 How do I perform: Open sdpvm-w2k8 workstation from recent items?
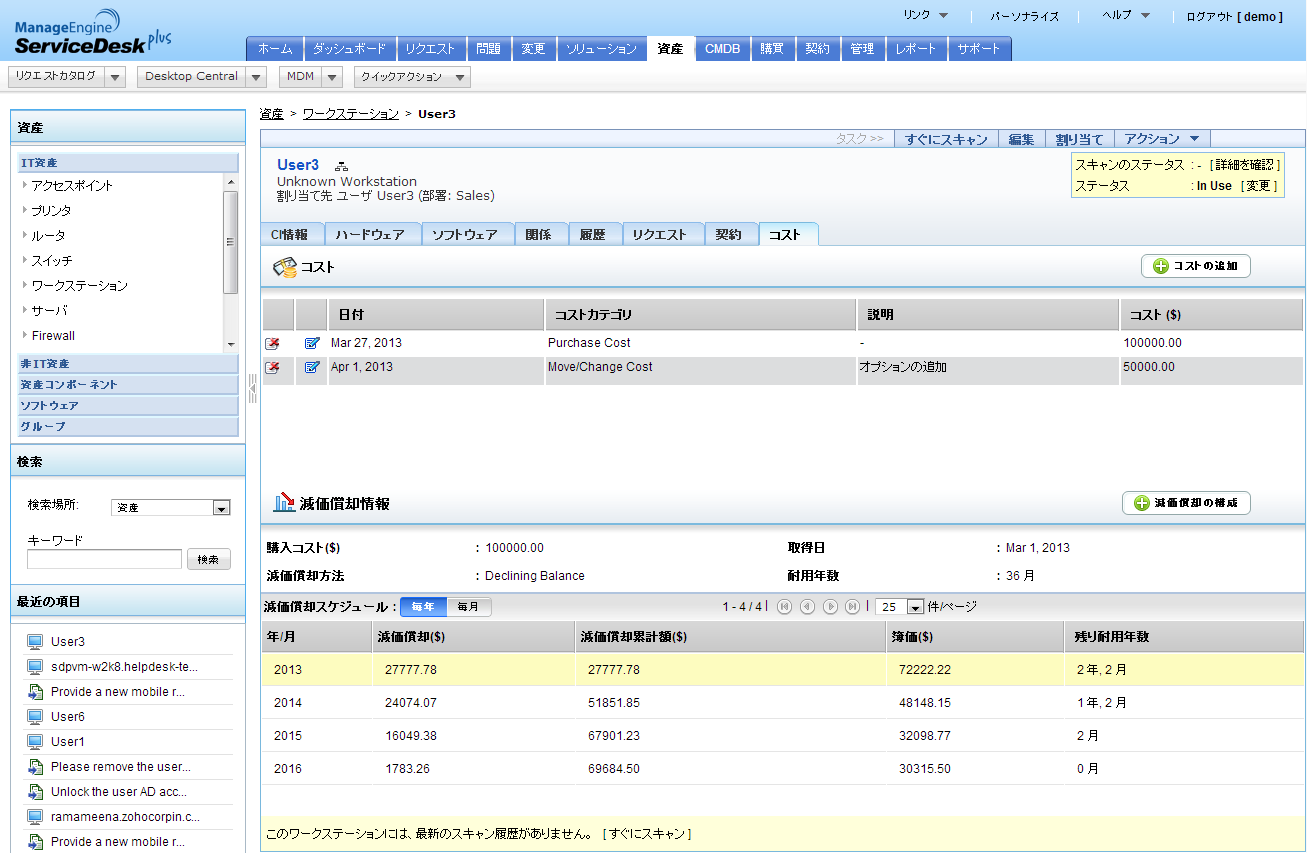click(x=124, y=667)
